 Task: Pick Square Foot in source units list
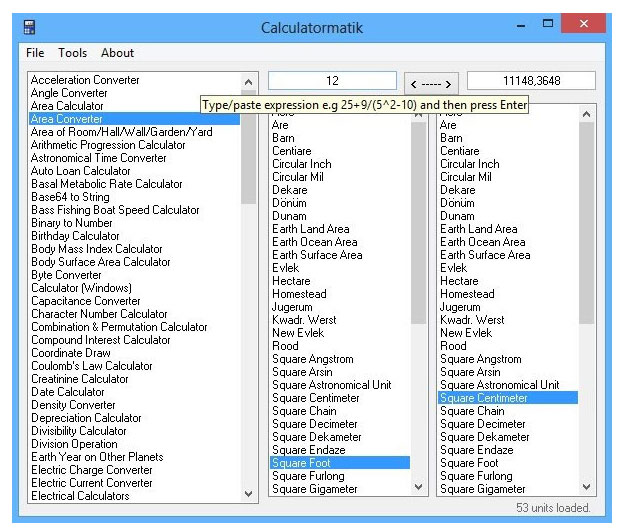click(340, 463)
